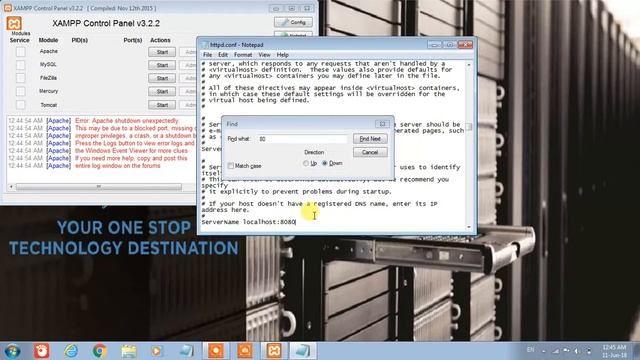
Task: Toggle the Tomcat service checkbox
Action: pyautogui.click(x=20, y=105)
